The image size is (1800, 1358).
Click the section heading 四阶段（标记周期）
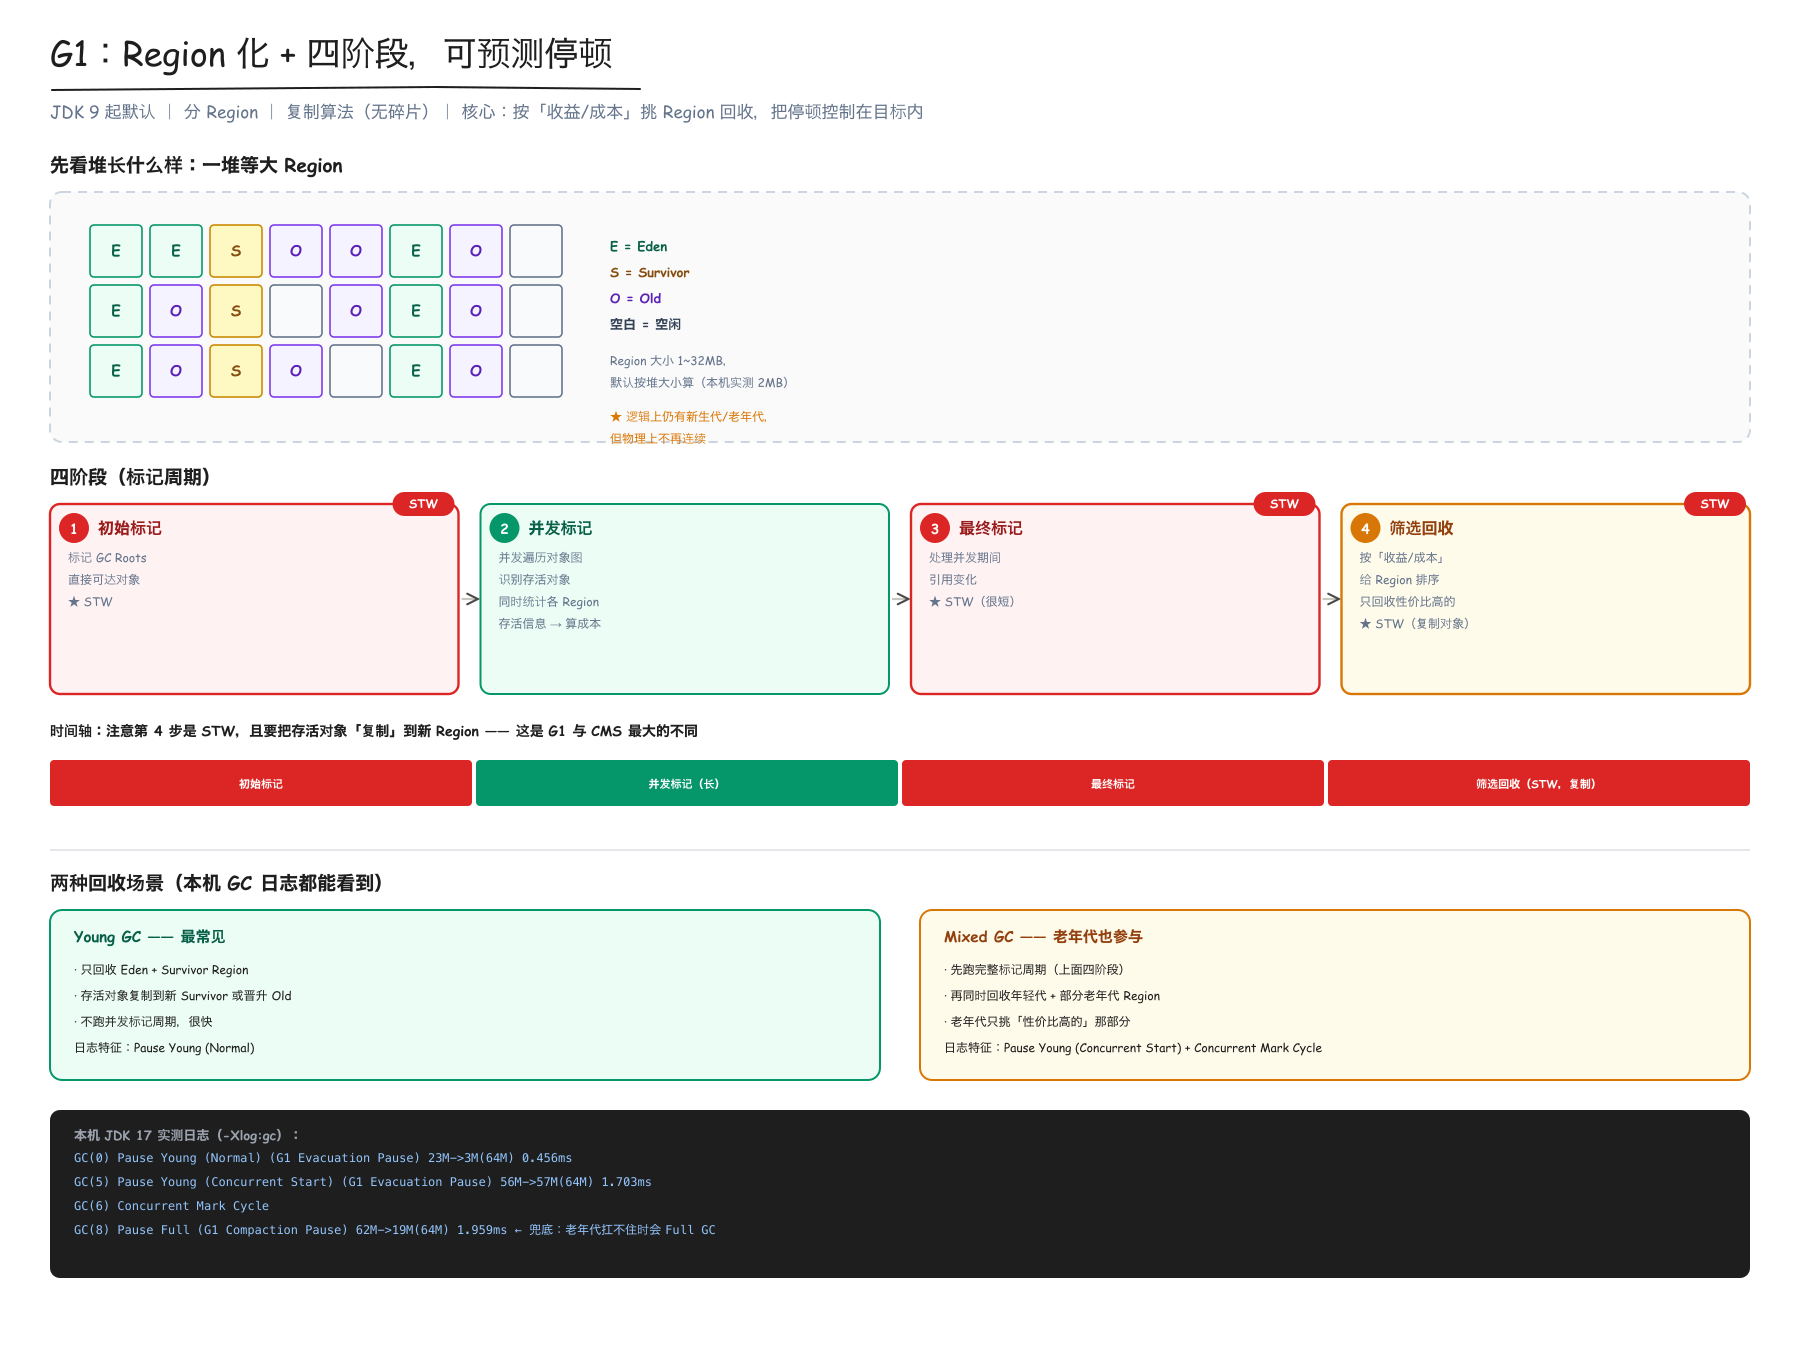(131, 477)
